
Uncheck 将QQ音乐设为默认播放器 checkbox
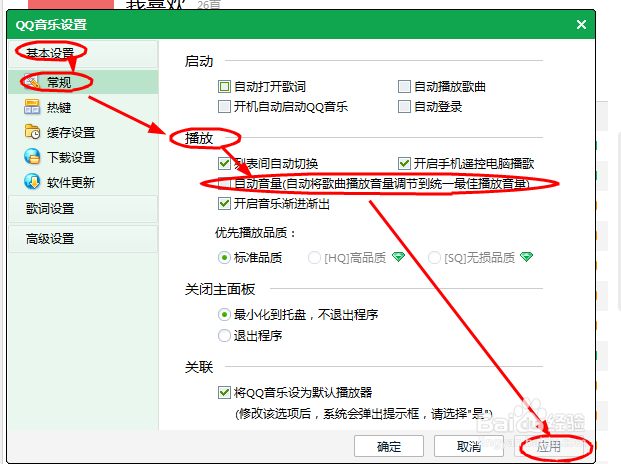tap(224, 392)
